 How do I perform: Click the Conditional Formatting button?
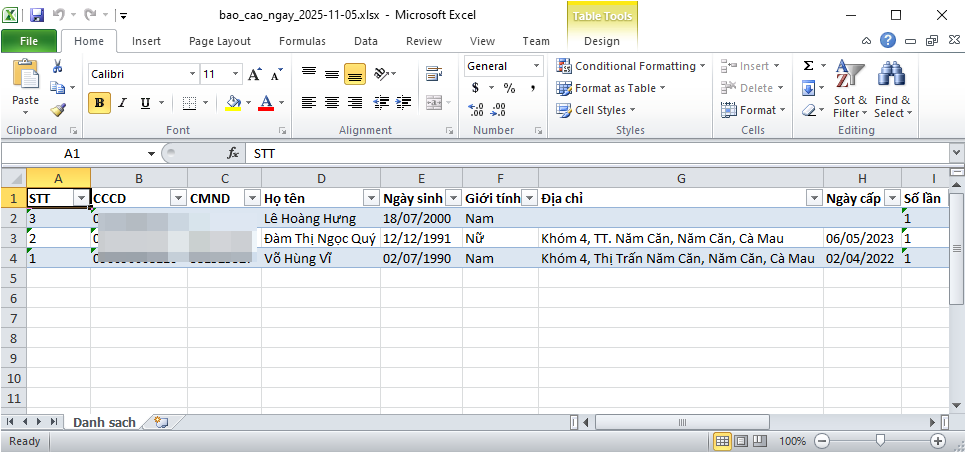(x=630, y=66)
